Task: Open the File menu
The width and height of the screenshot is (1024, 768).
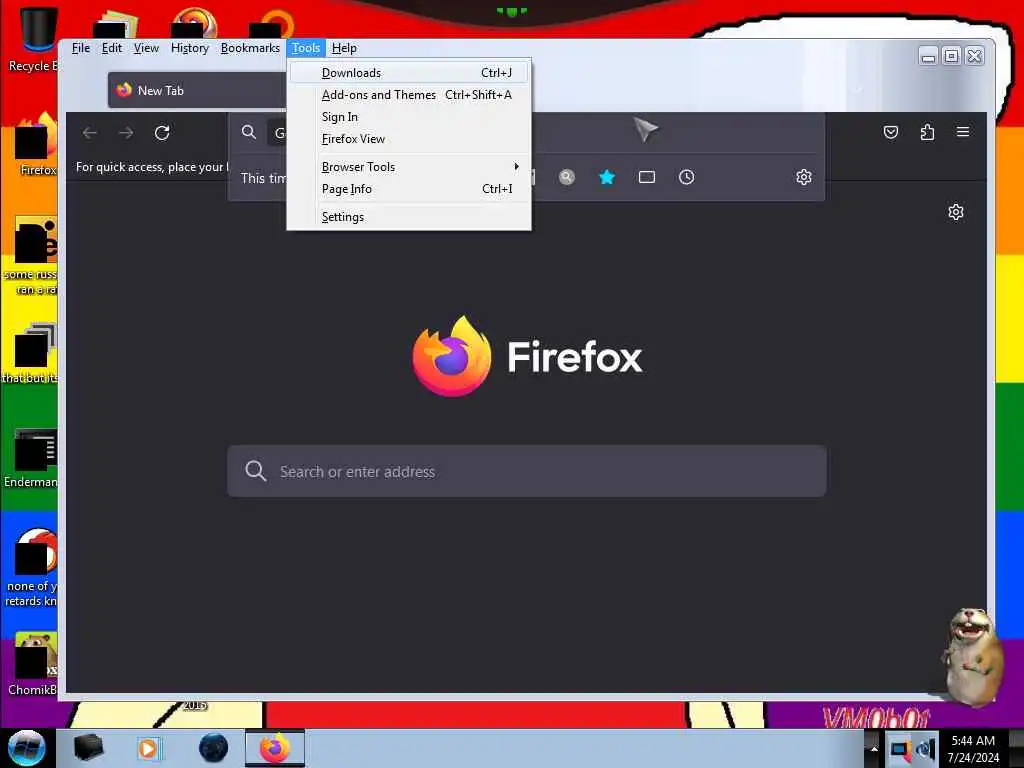Action: click(x=81, y=48)
